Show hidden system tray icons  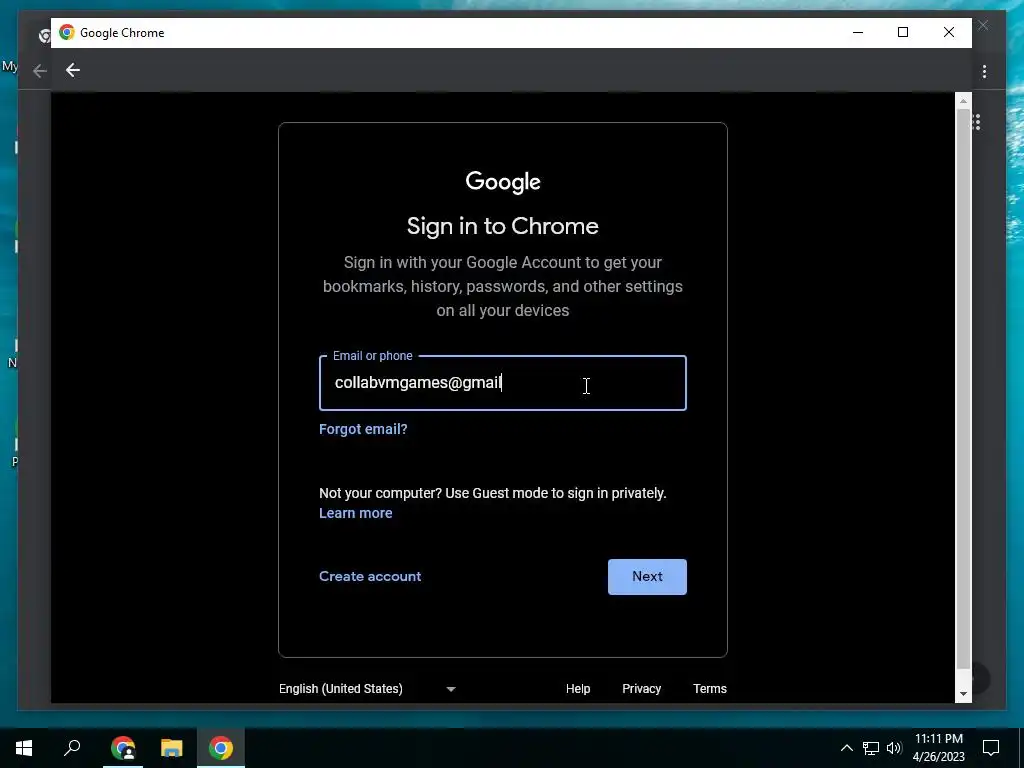point(846,748)
